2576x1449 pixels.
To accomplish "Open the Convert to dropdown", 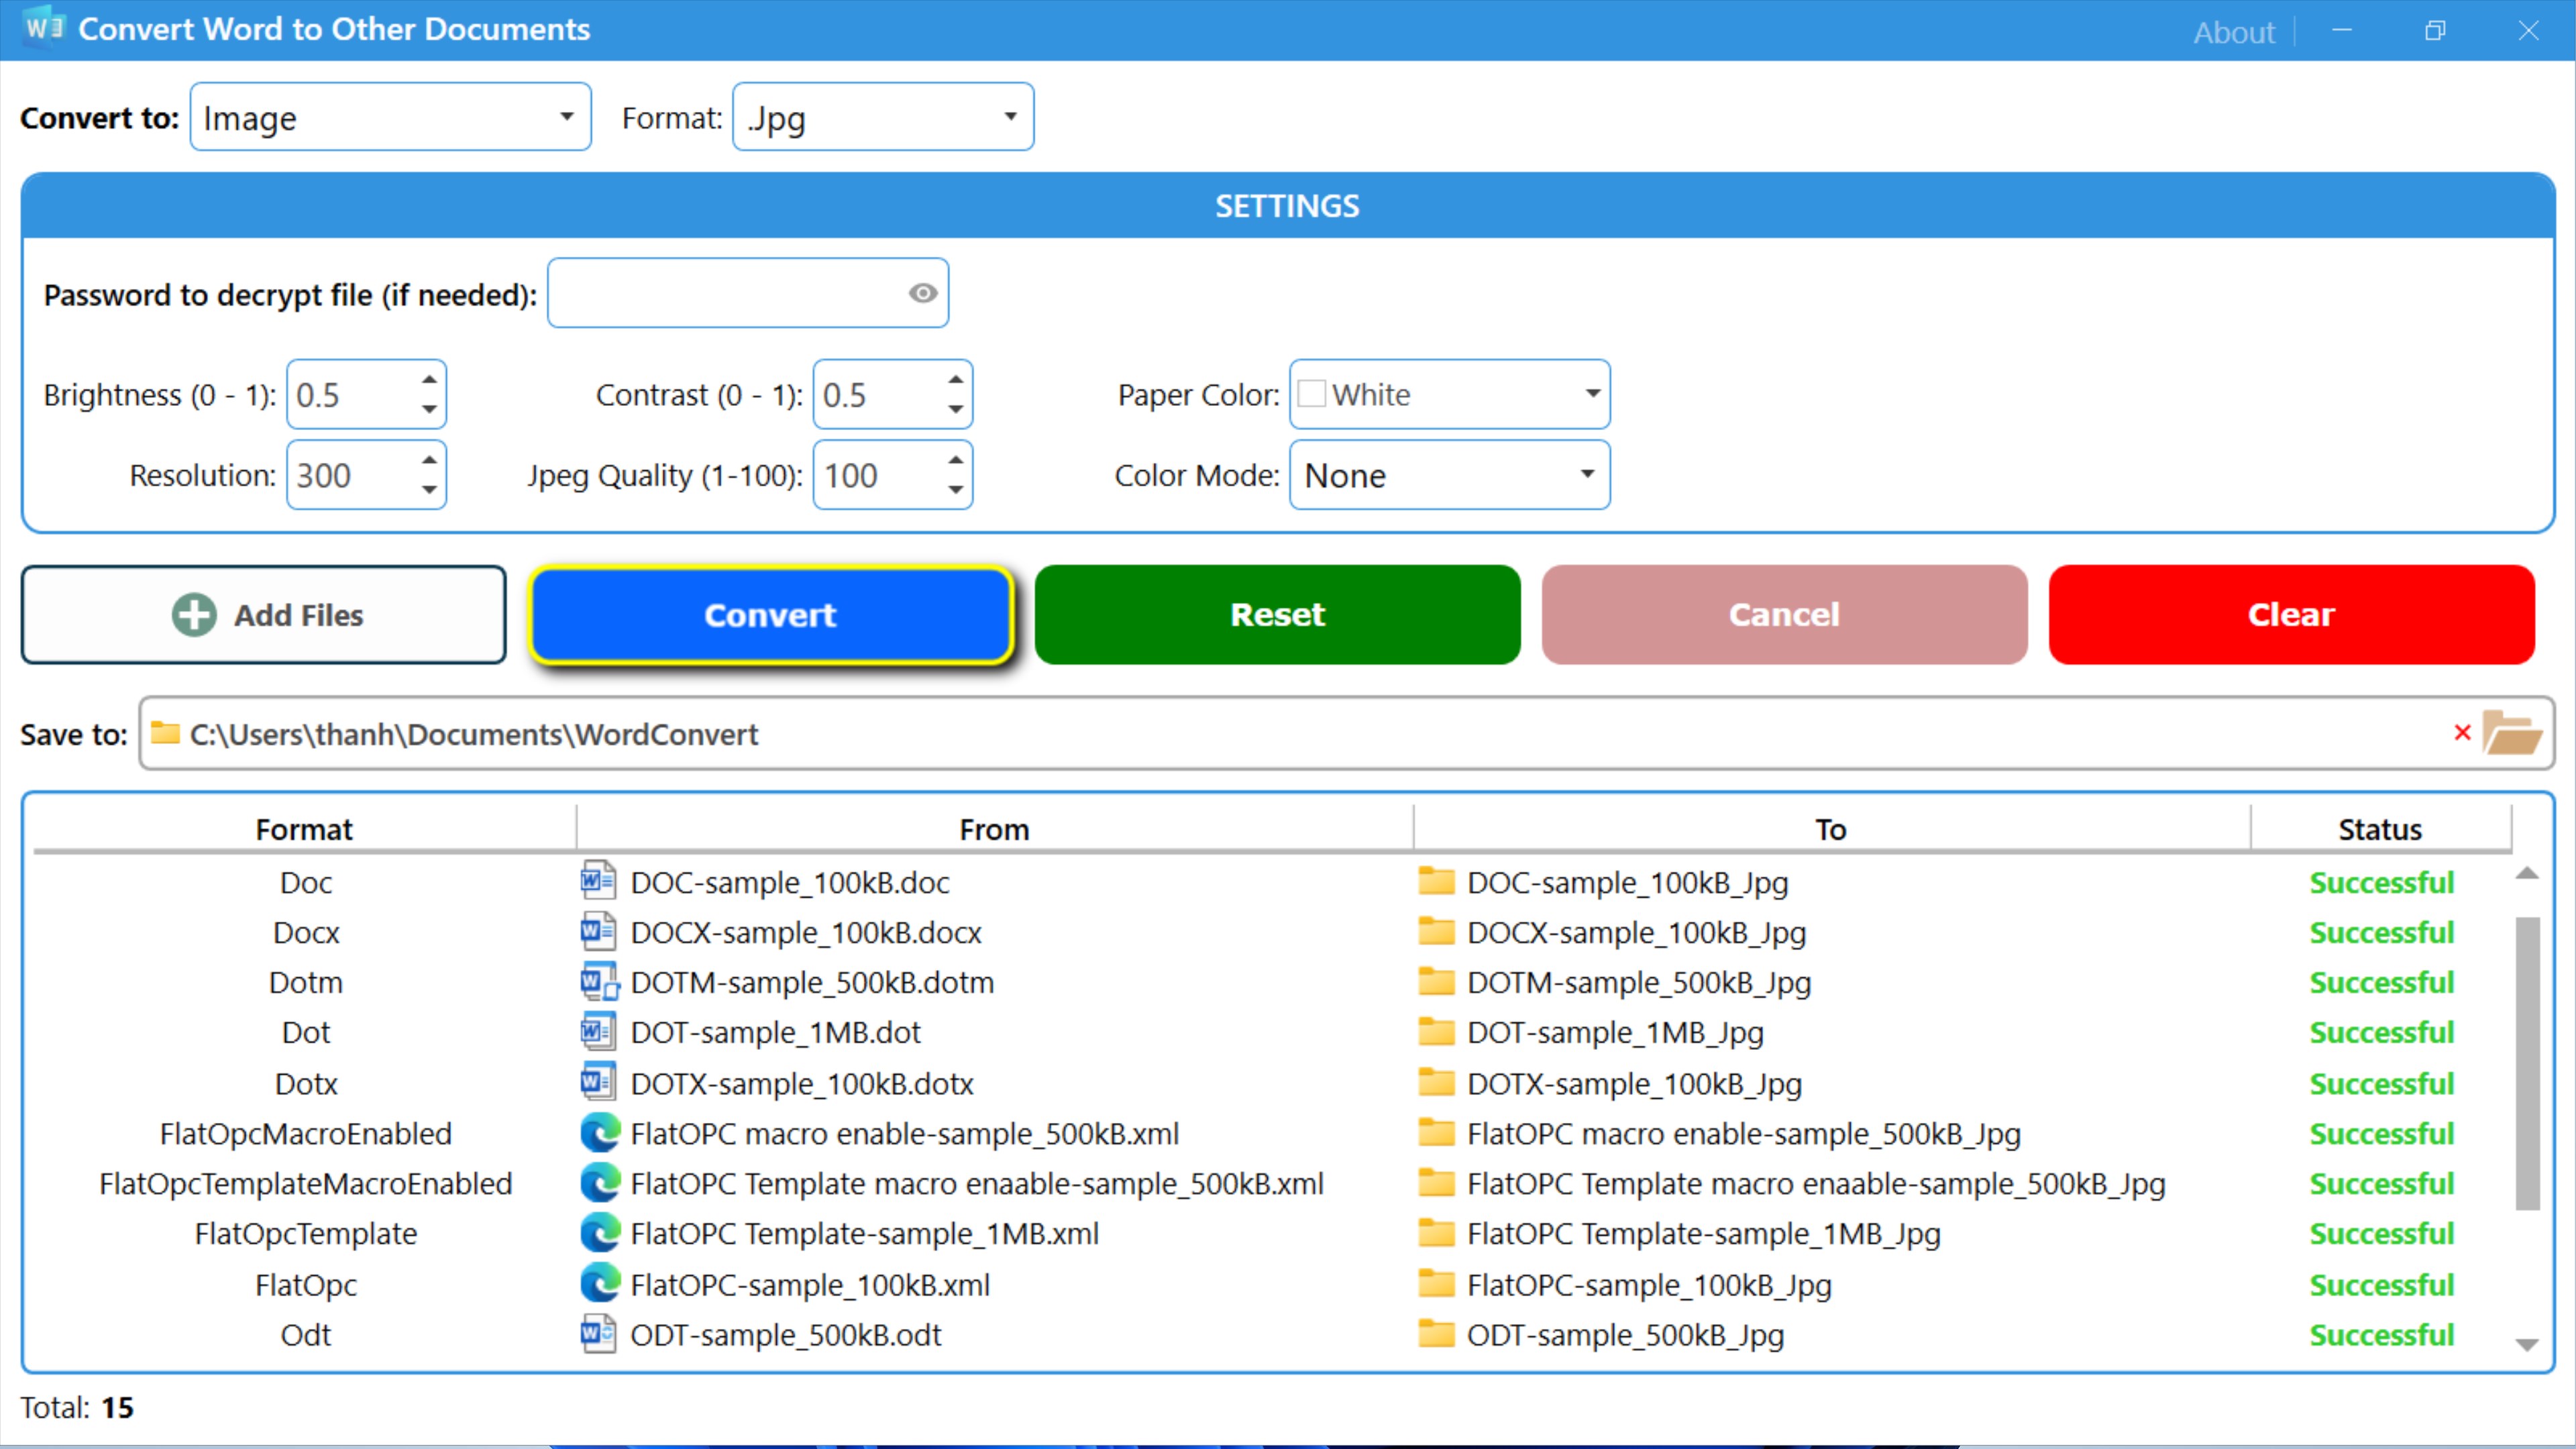I will point(390,117).
